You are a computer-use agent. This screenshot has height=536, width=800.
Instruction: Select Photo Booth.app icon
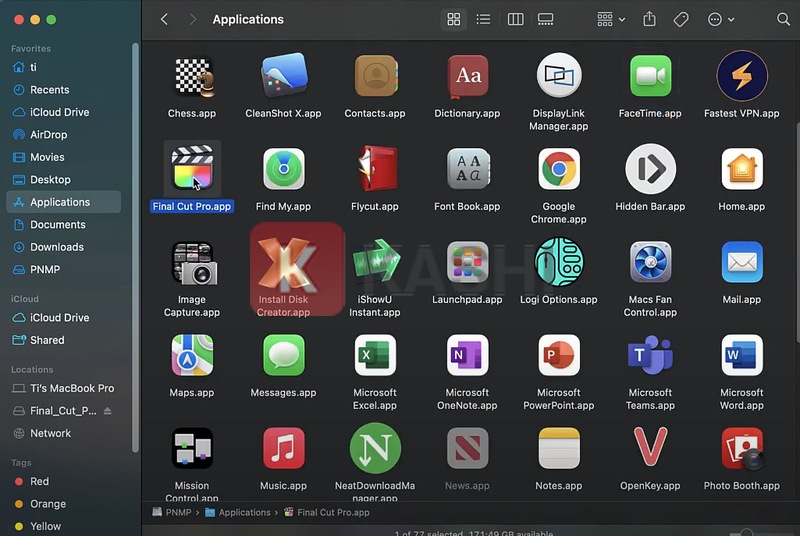click(743, 448)
